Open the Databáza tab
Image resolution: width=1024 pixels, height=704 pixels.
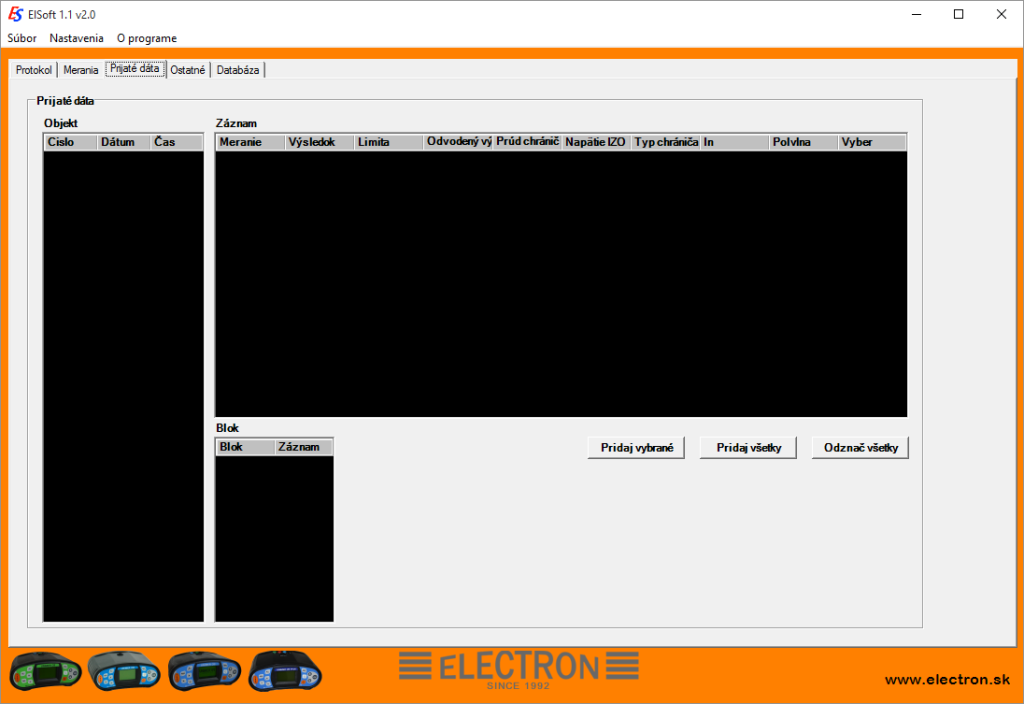pyautogui.click(x=238, y=69)
